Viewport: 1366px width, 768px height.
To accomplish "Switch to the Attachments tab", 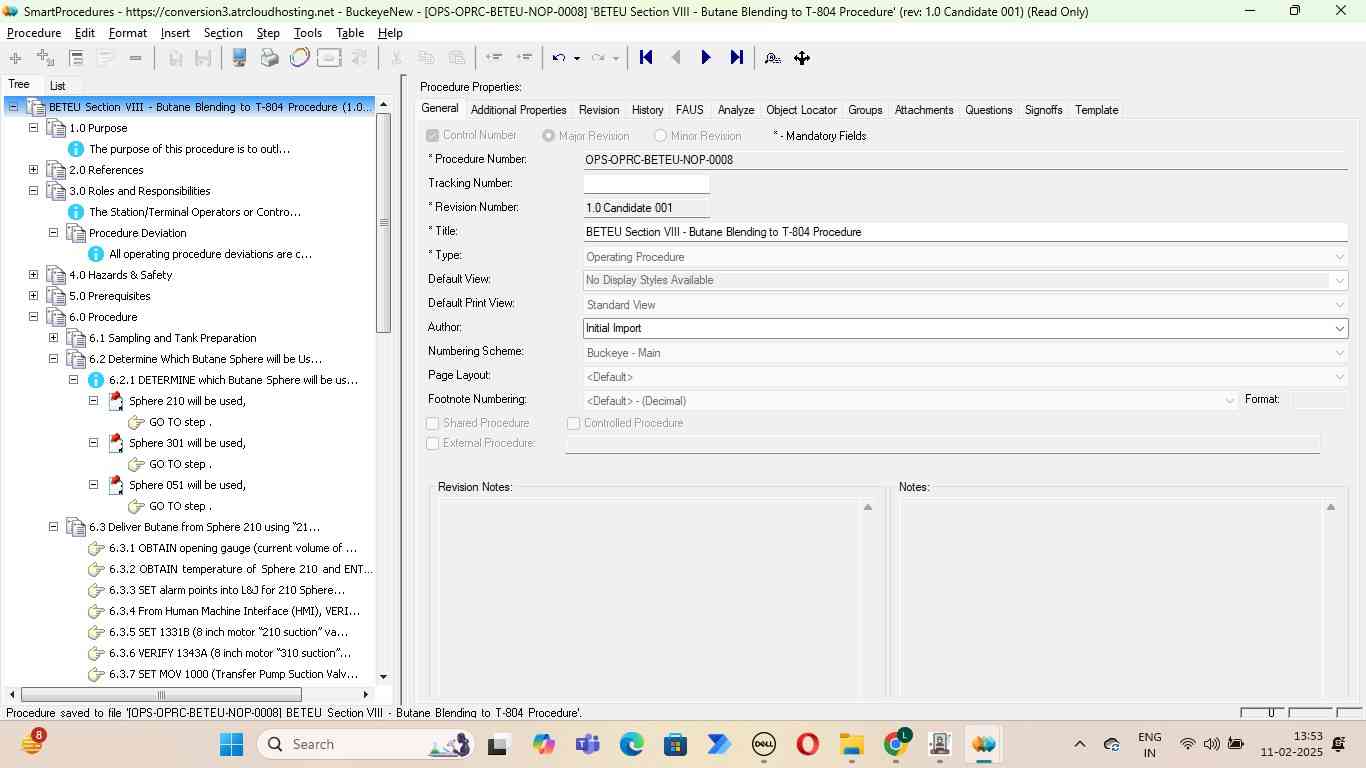I will (924, 110).
